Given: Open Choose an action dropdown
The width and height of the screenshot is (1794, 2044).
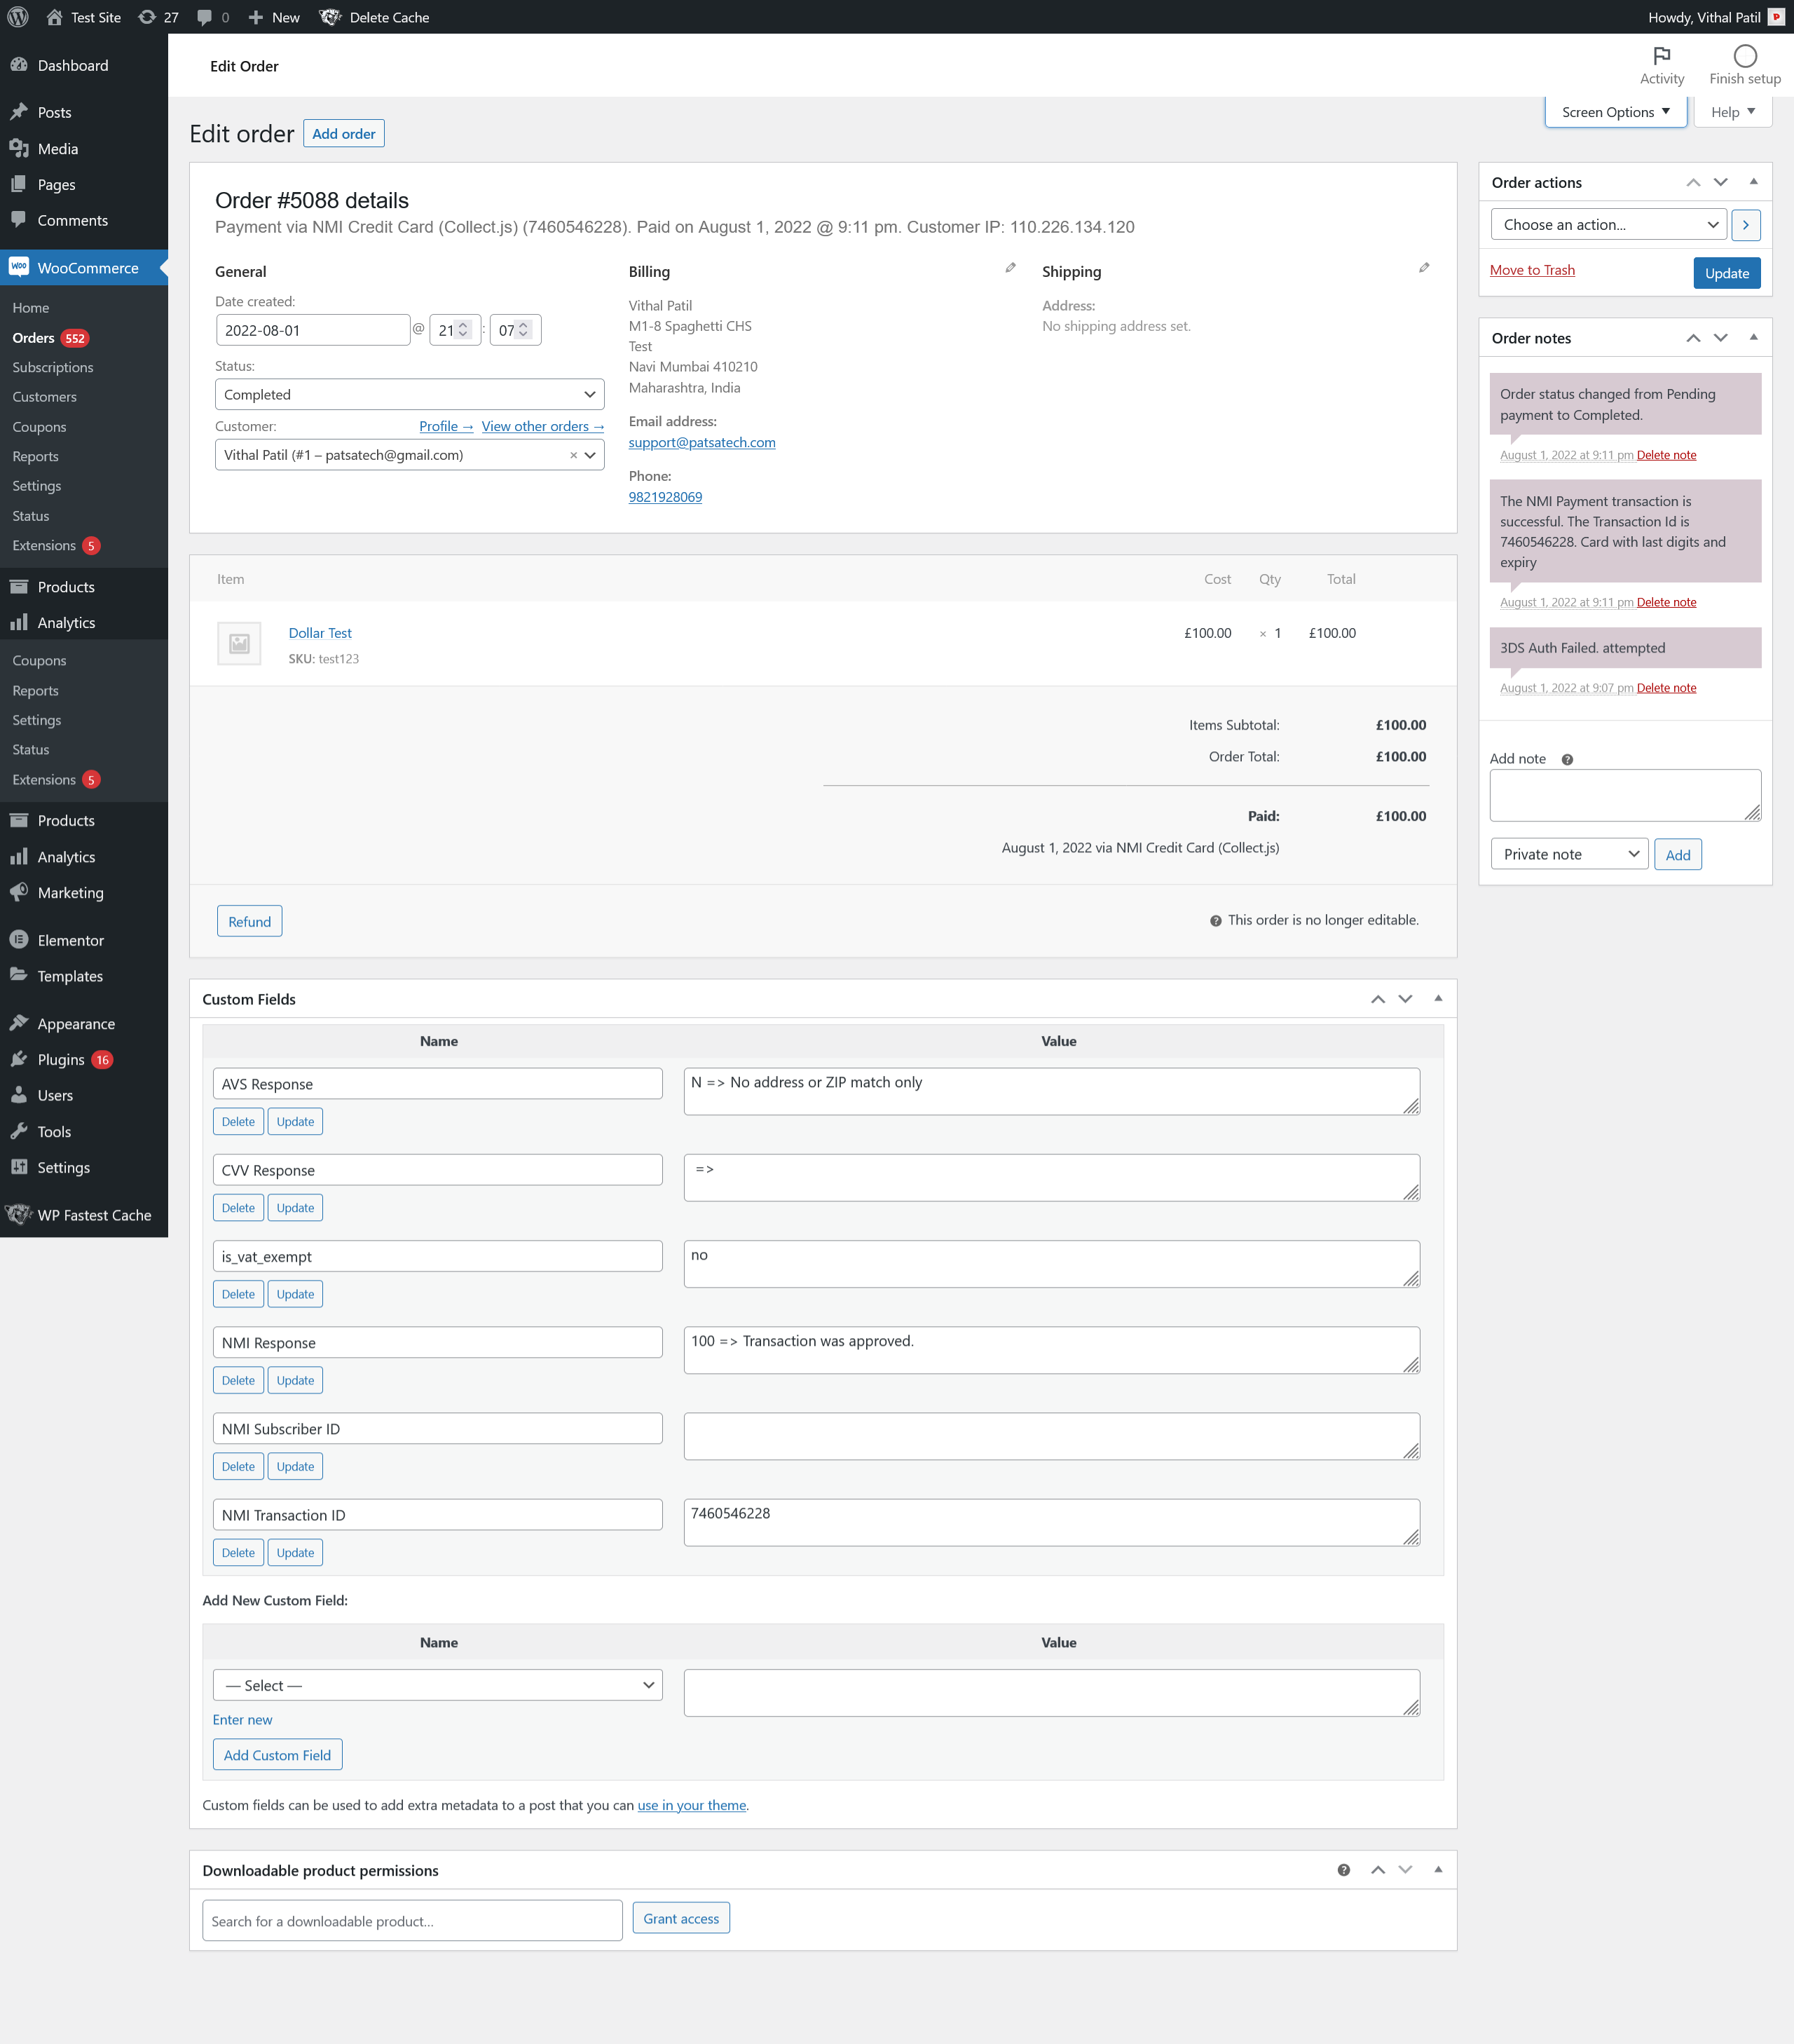Looking at the screenshot, I should coord(1608,225).
